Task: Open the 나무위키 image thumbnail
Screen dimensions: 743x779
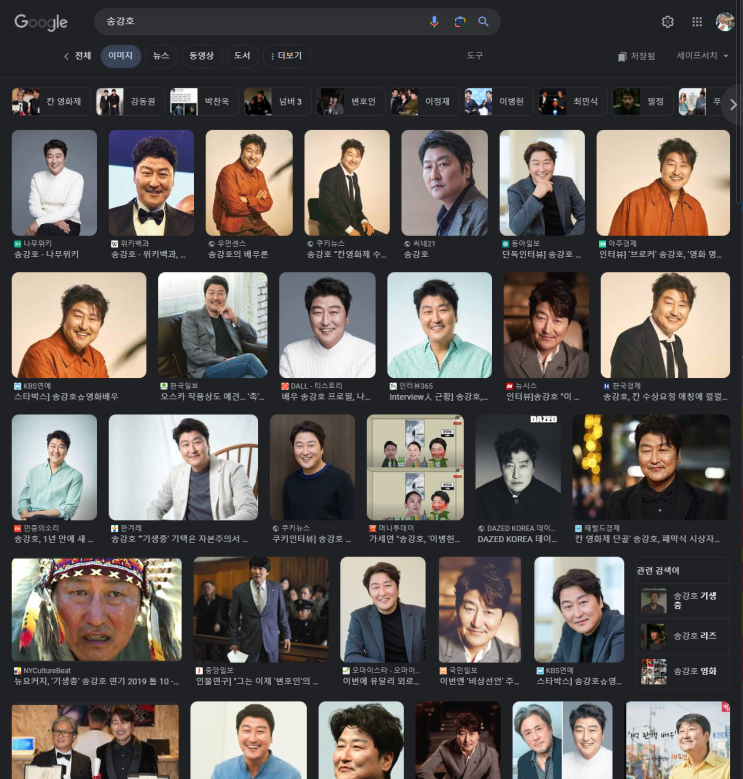Action: tap(54, 183)
